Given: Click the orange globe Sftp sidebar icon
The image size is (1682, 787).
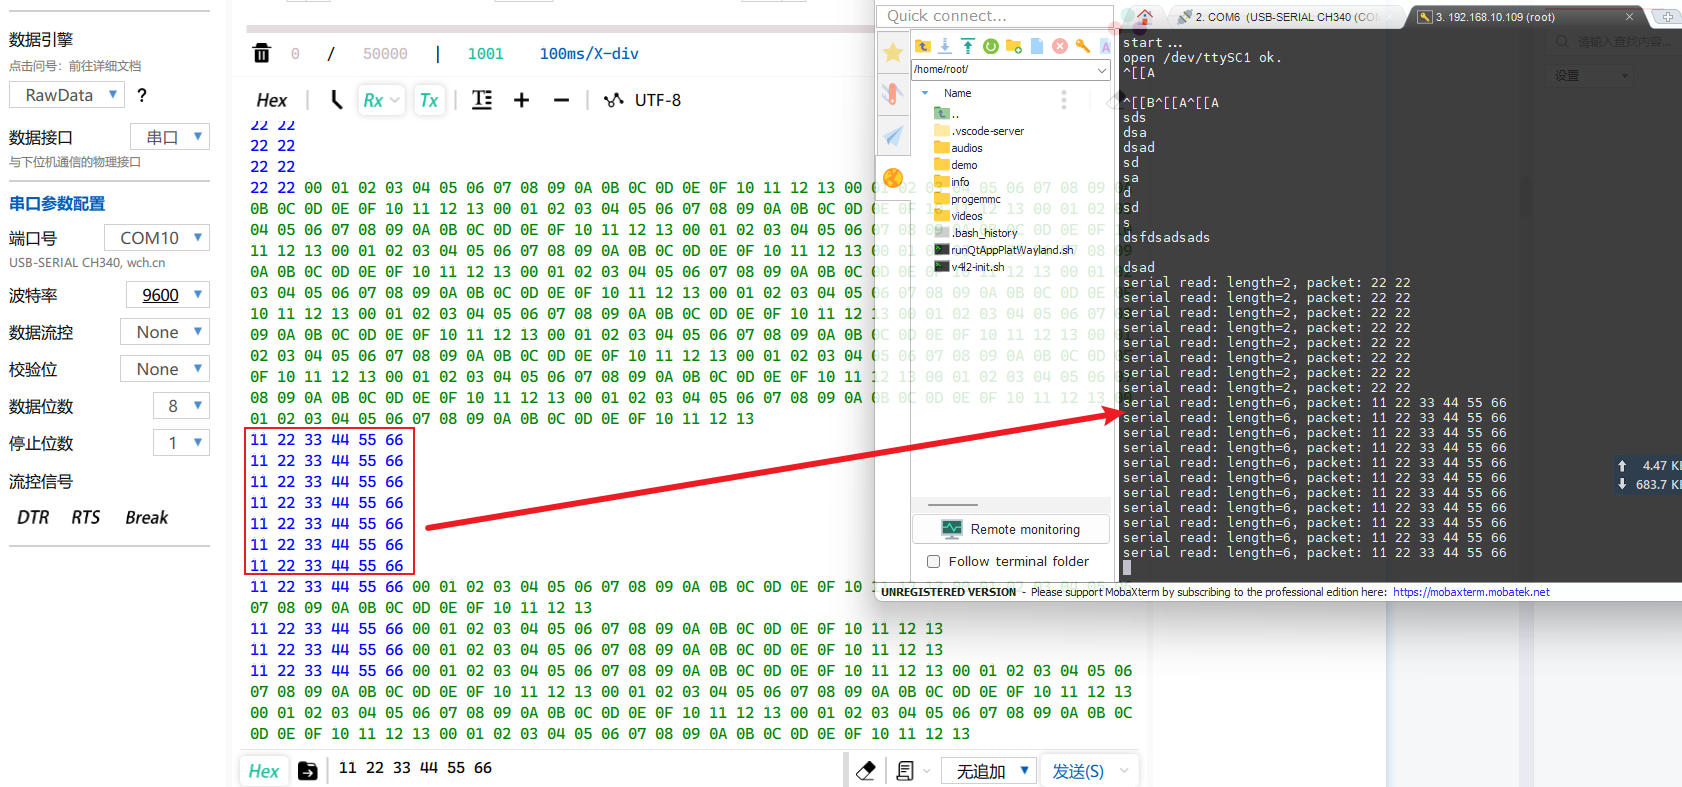Looking at the screenshot, I should tap(893, 178).
